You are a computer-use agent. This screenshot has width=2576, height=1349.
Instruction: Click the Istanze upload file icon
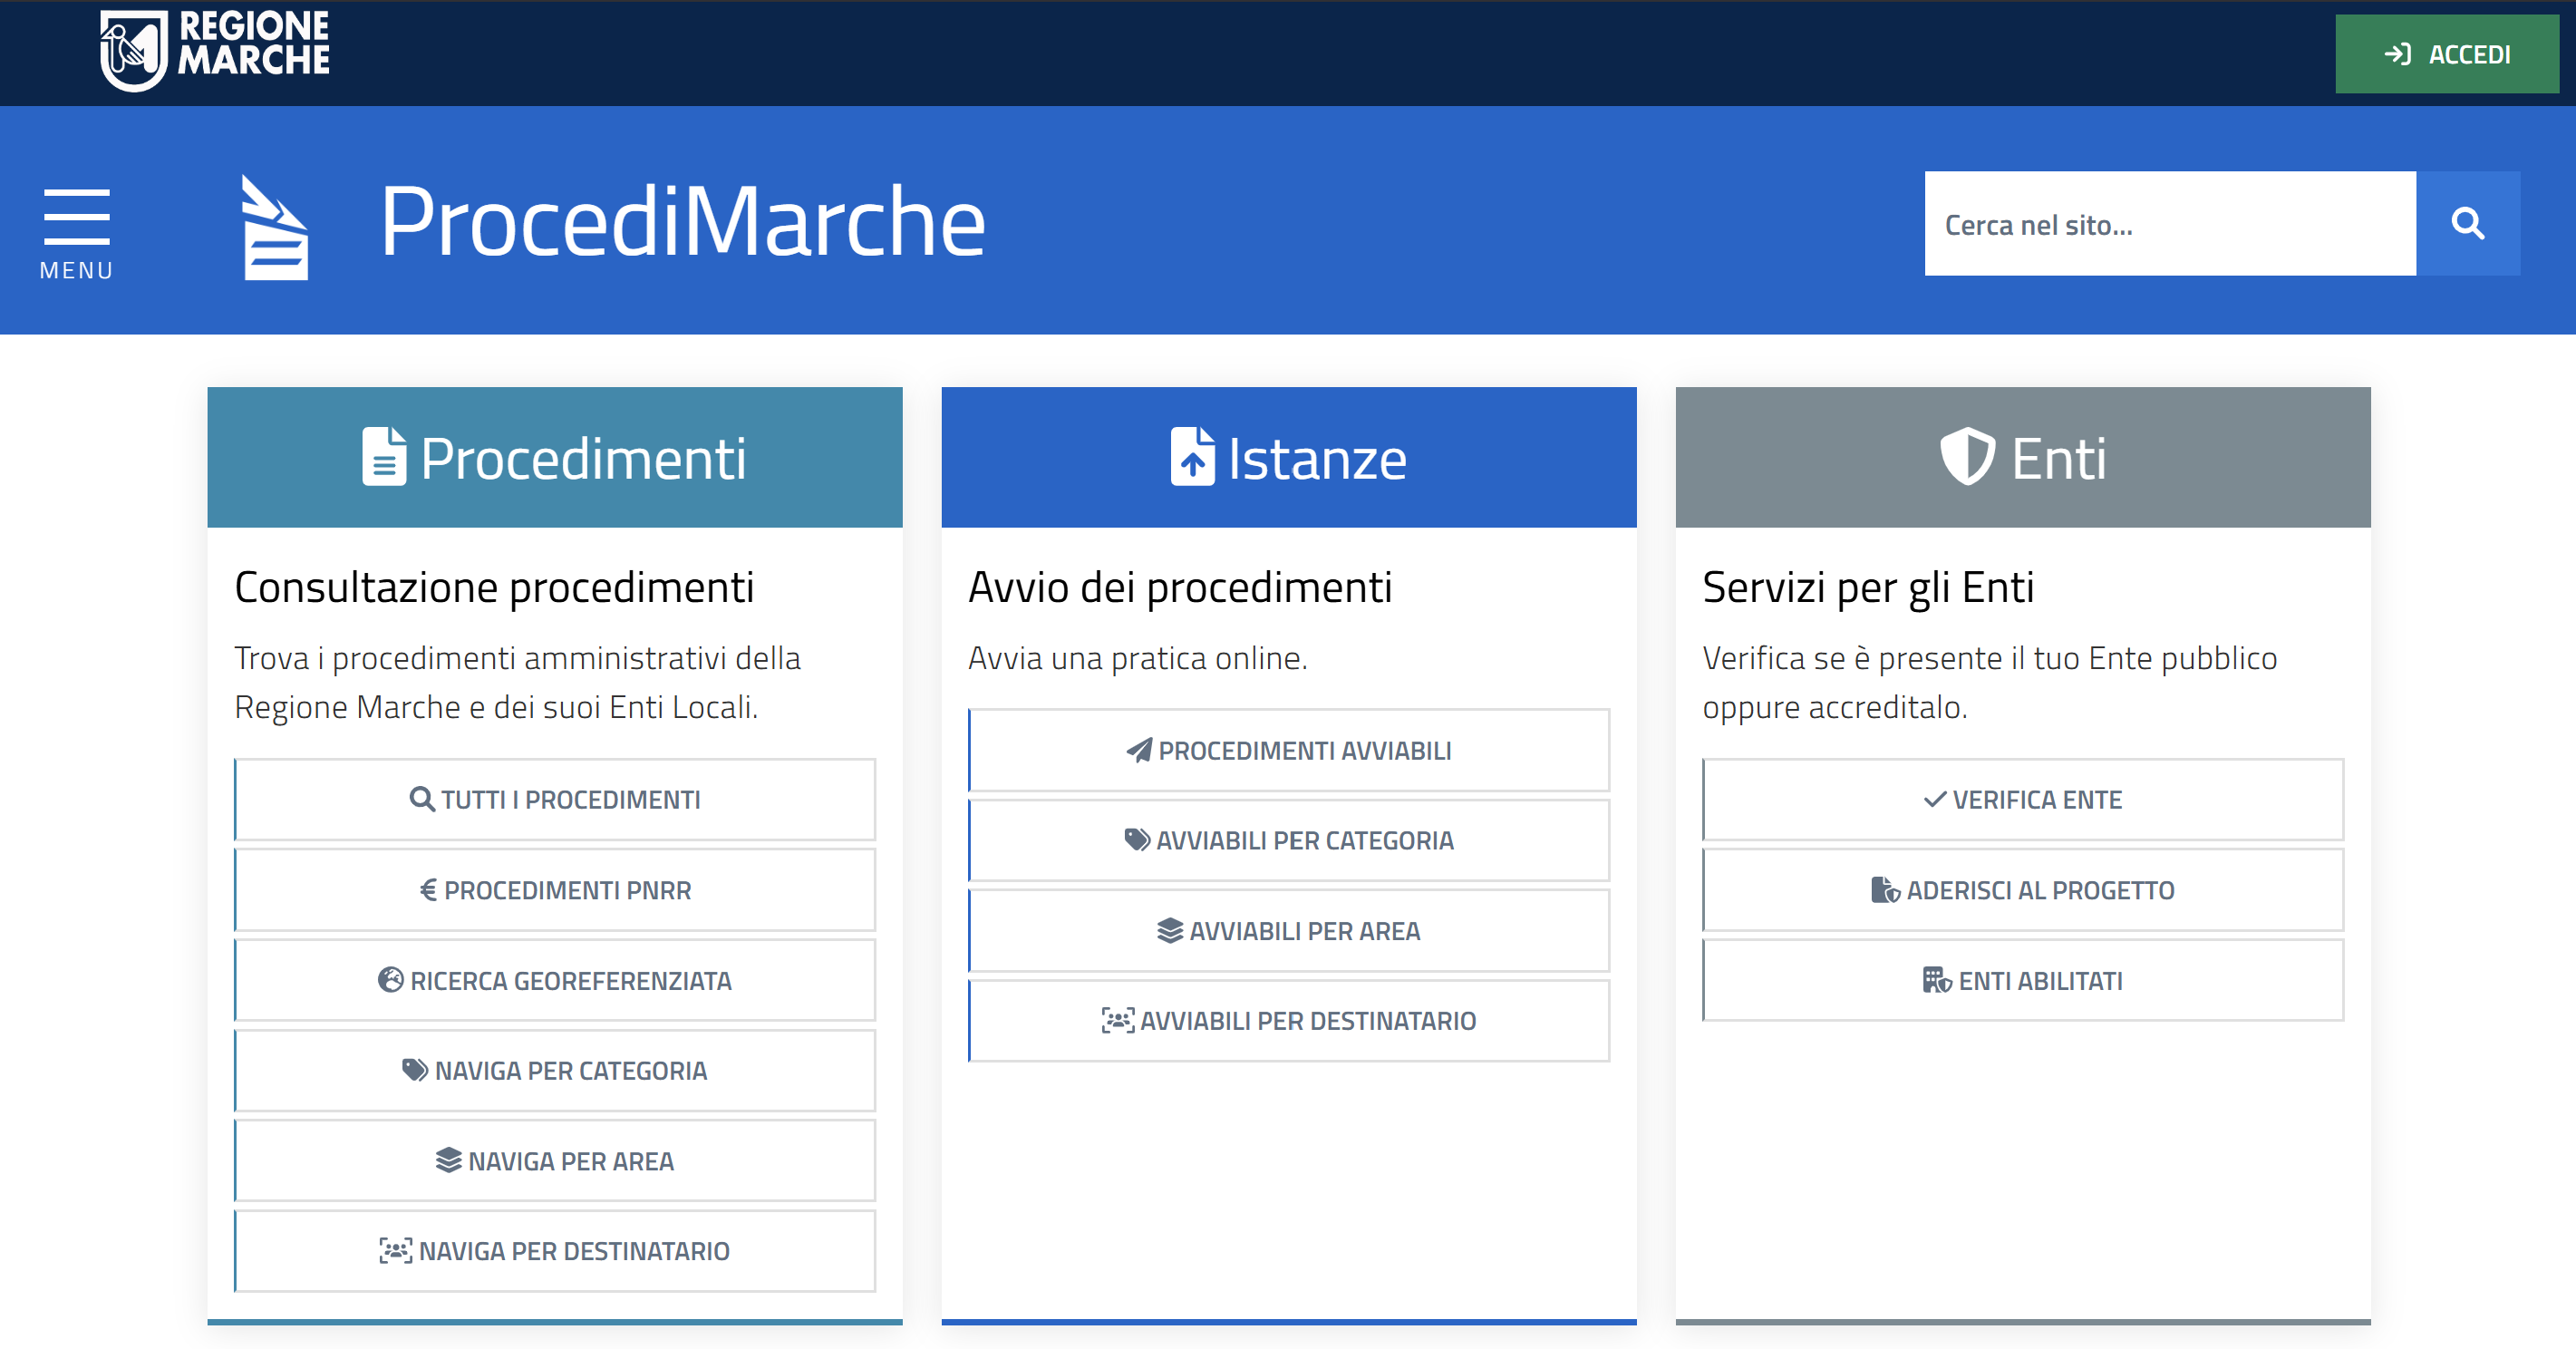coord(1192,457)
